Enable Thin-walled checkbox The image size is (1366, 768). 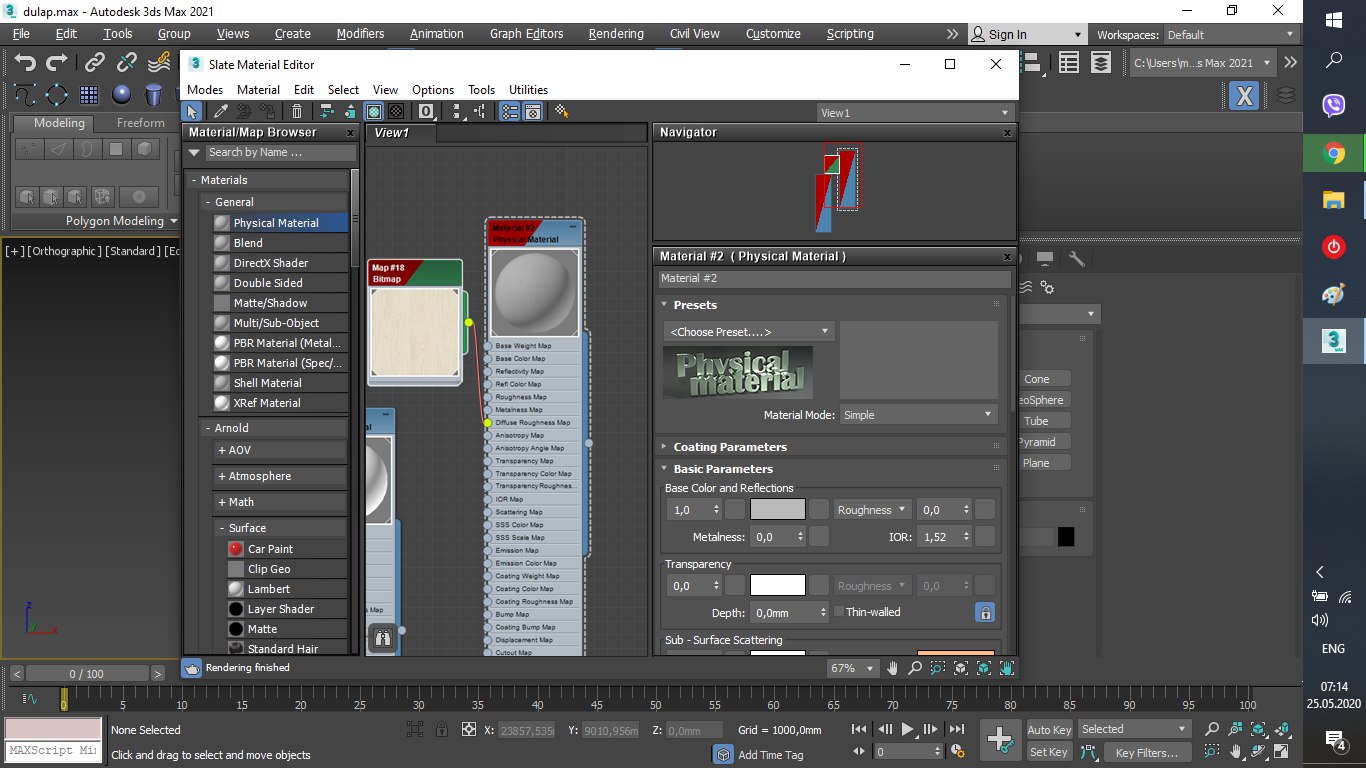coord(839,612)
